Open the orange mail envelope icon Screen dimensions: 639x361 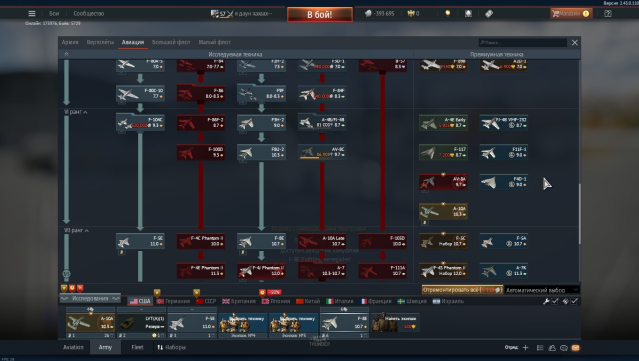pos(575,348)
